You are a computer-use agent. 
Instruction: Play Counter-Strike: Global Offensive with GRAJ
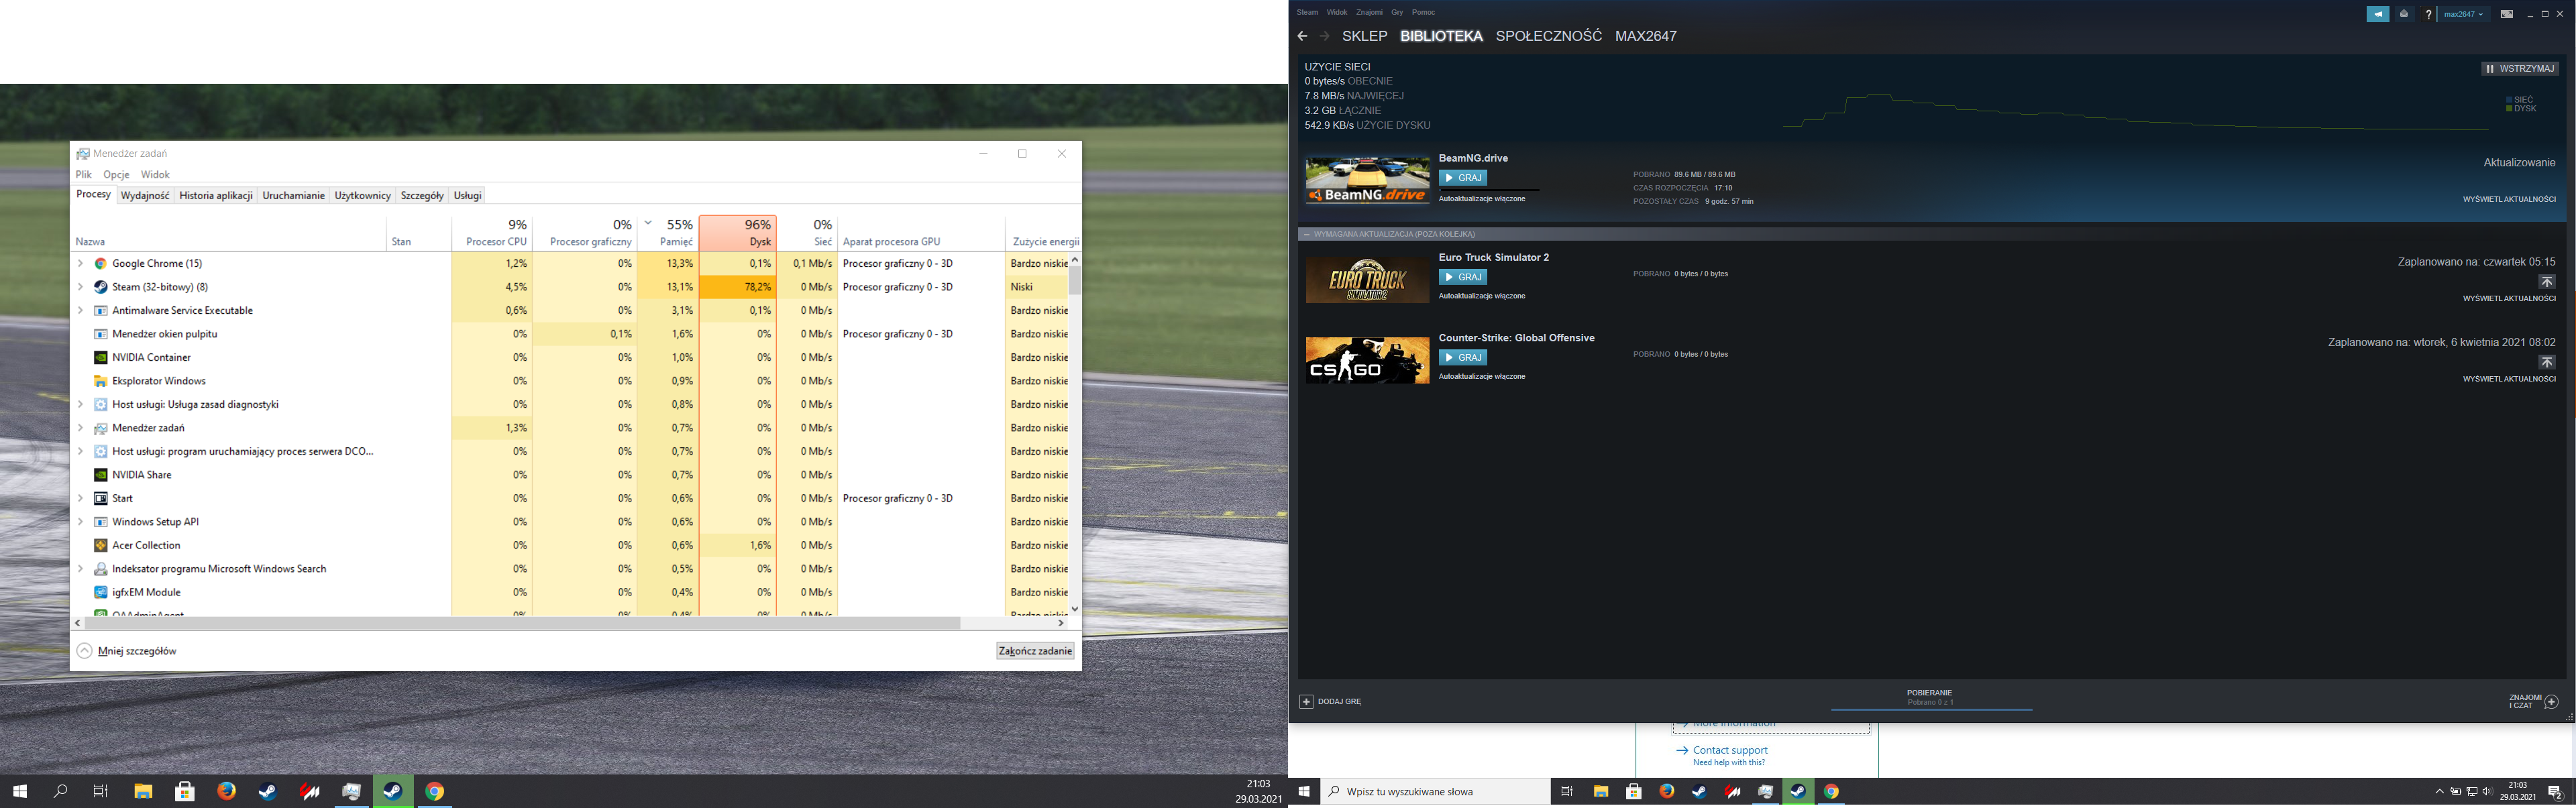(x=1462, y=357)
